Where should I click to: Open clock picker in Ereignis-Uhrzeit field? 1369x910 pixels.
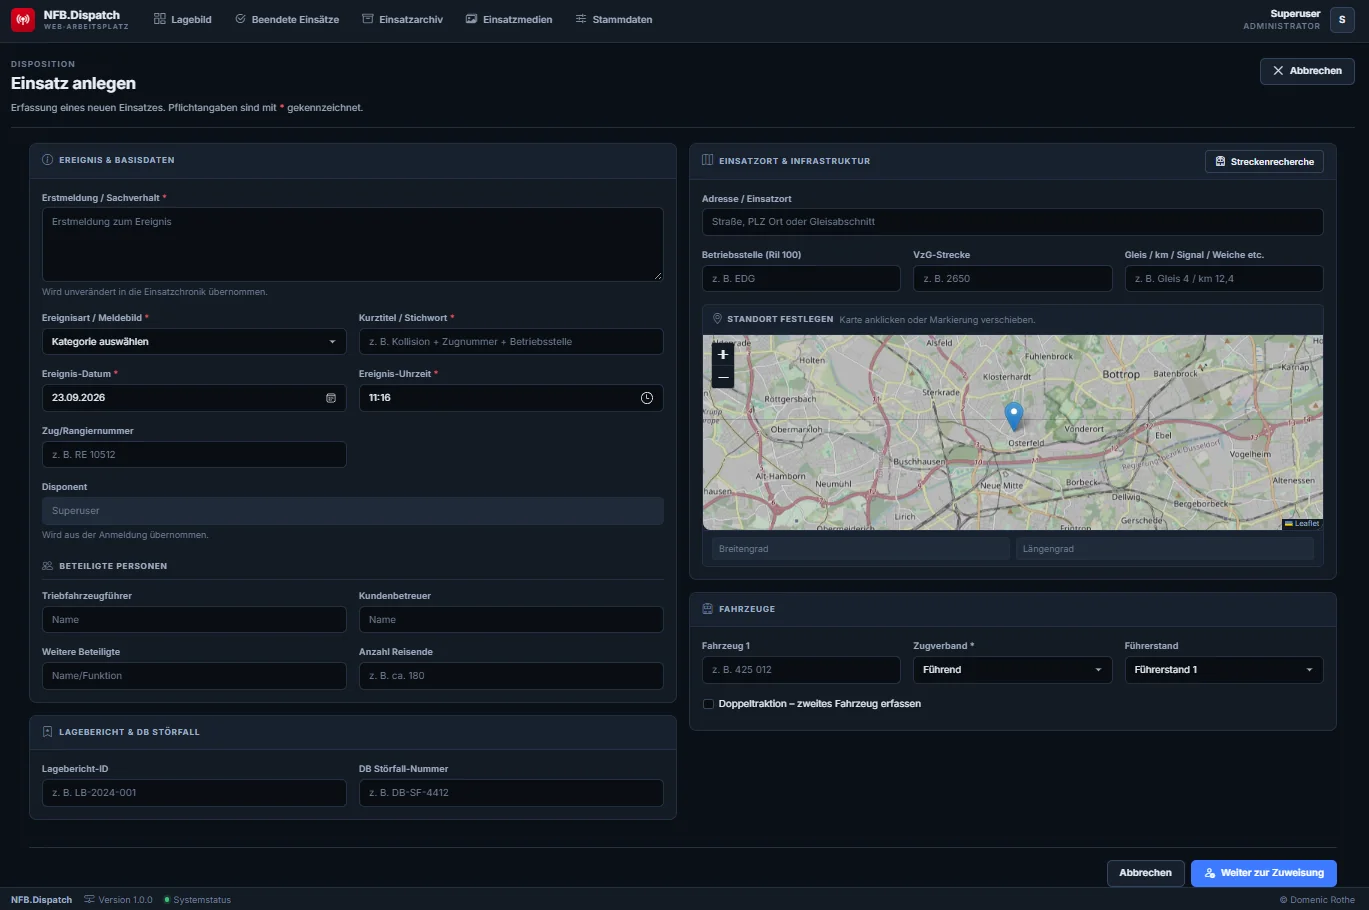coord(647,398)
